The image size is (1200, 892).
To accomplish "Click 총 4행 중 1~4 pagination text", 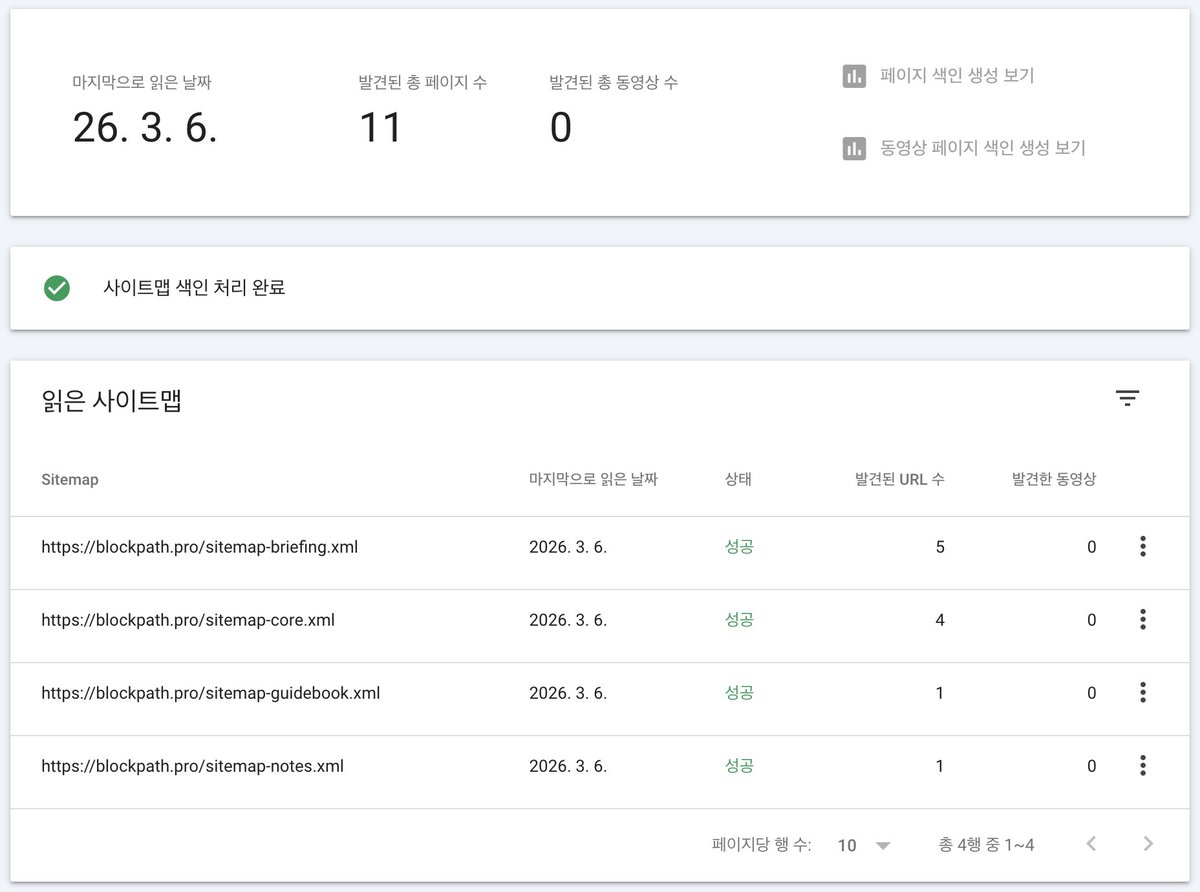I will 986,845.
